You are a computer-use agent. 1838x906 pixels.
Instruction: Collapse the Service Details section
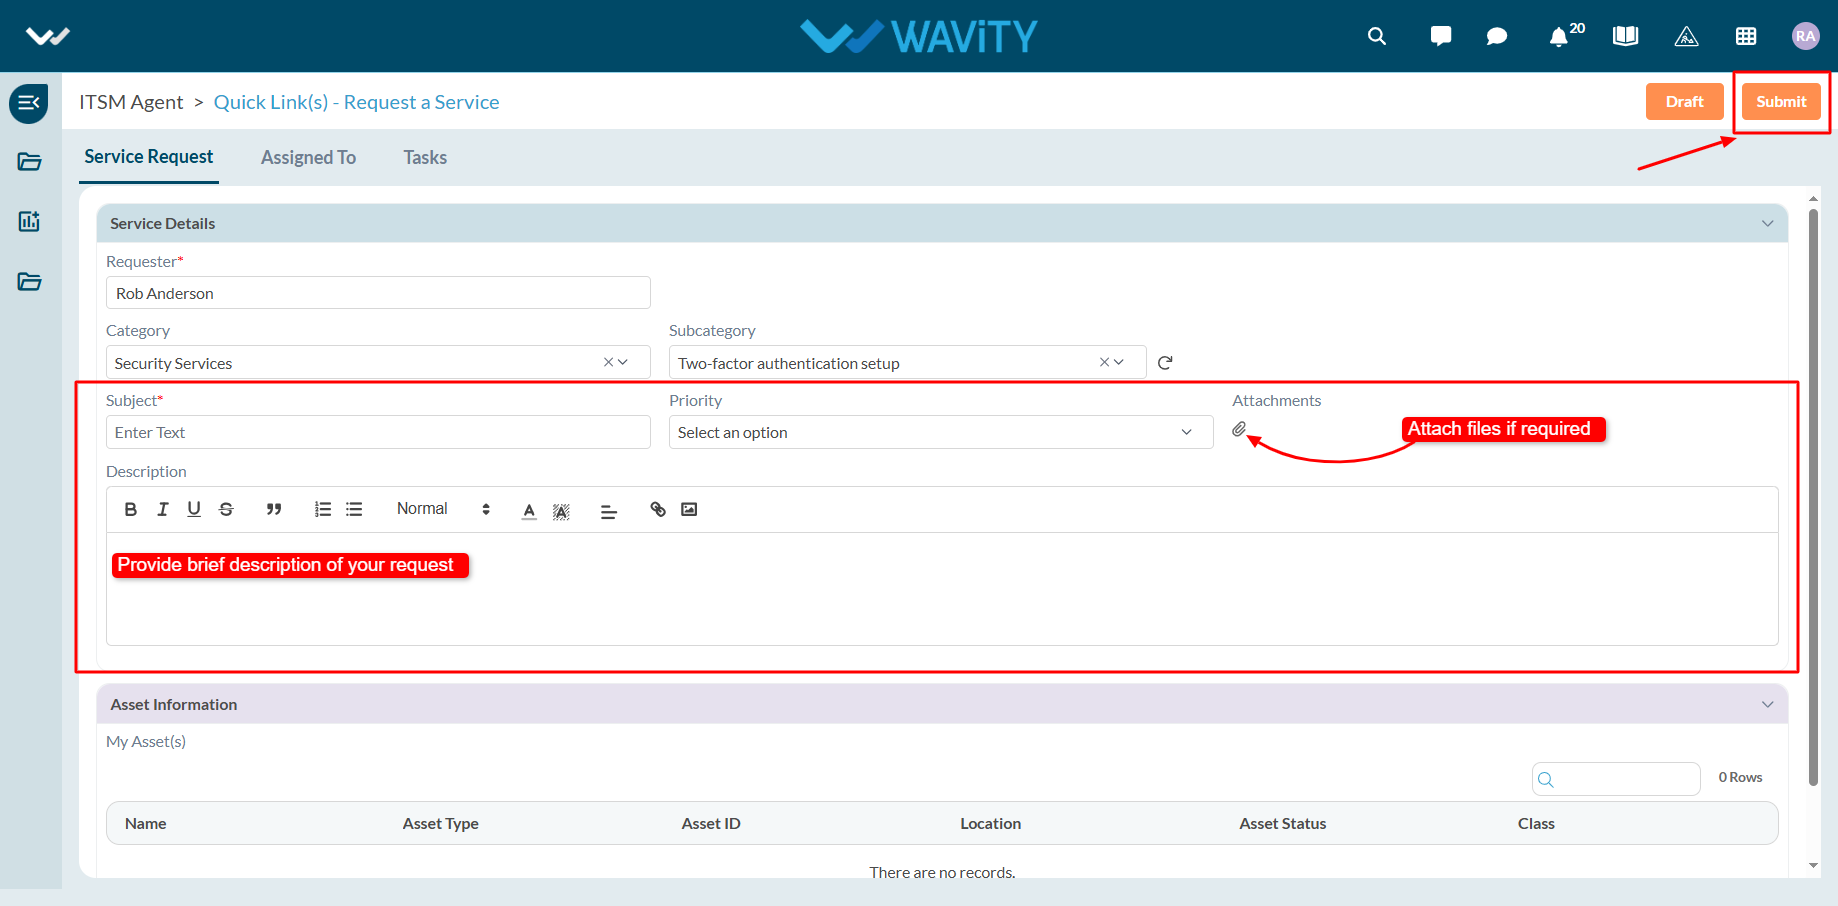pos(1767,223)
